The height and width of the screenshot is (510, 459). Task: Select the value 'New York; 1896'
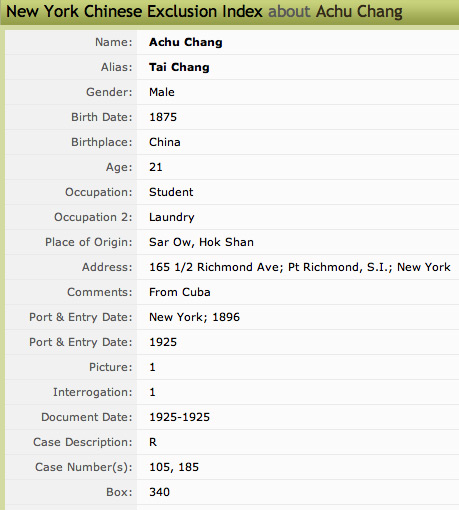click(x=194, y=317)
